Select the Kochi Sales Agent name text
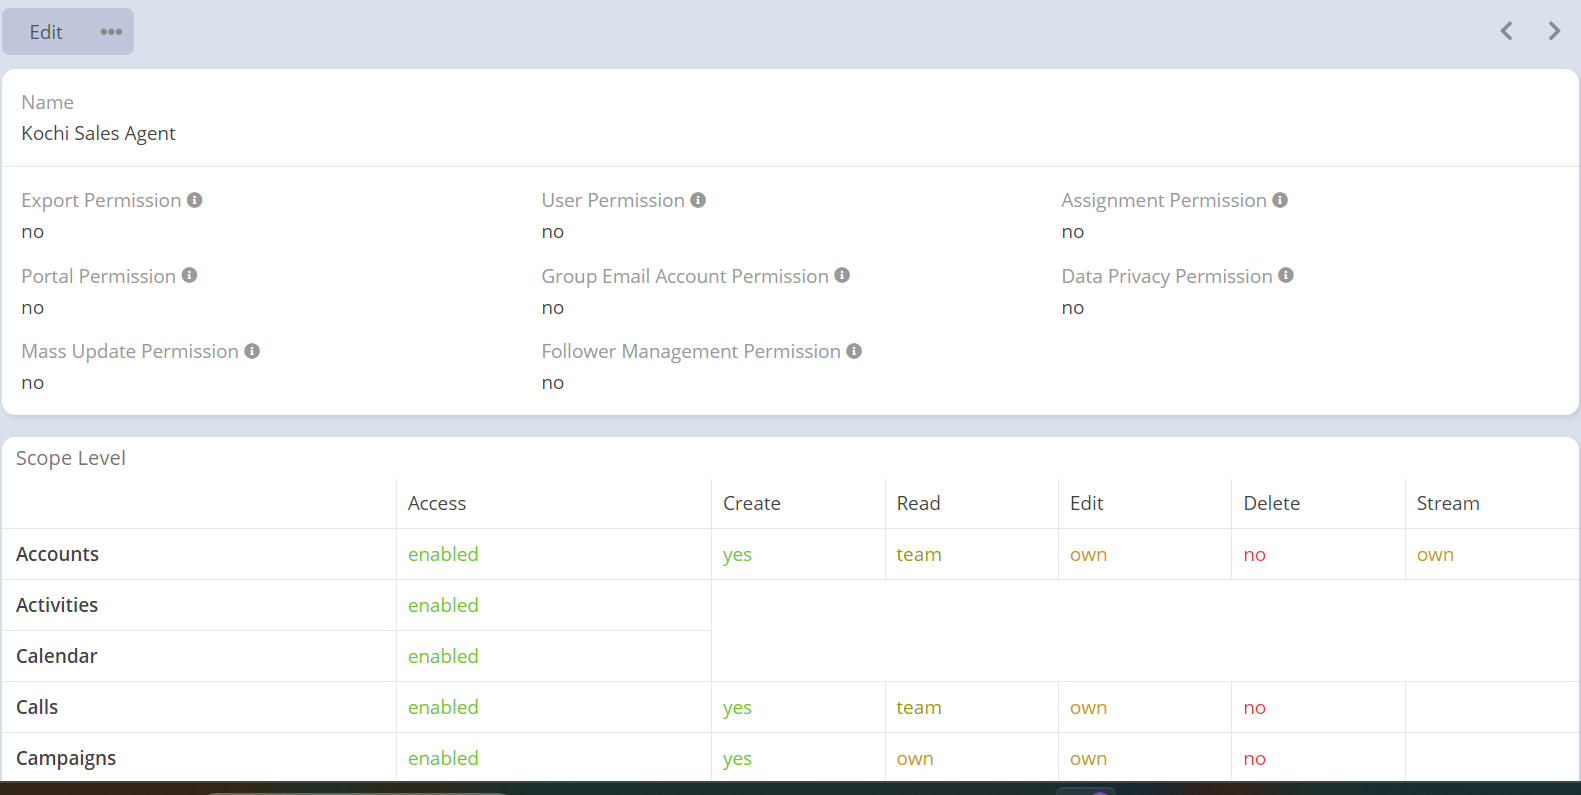Screen dimensions: 1581x795 pos(98,134)
